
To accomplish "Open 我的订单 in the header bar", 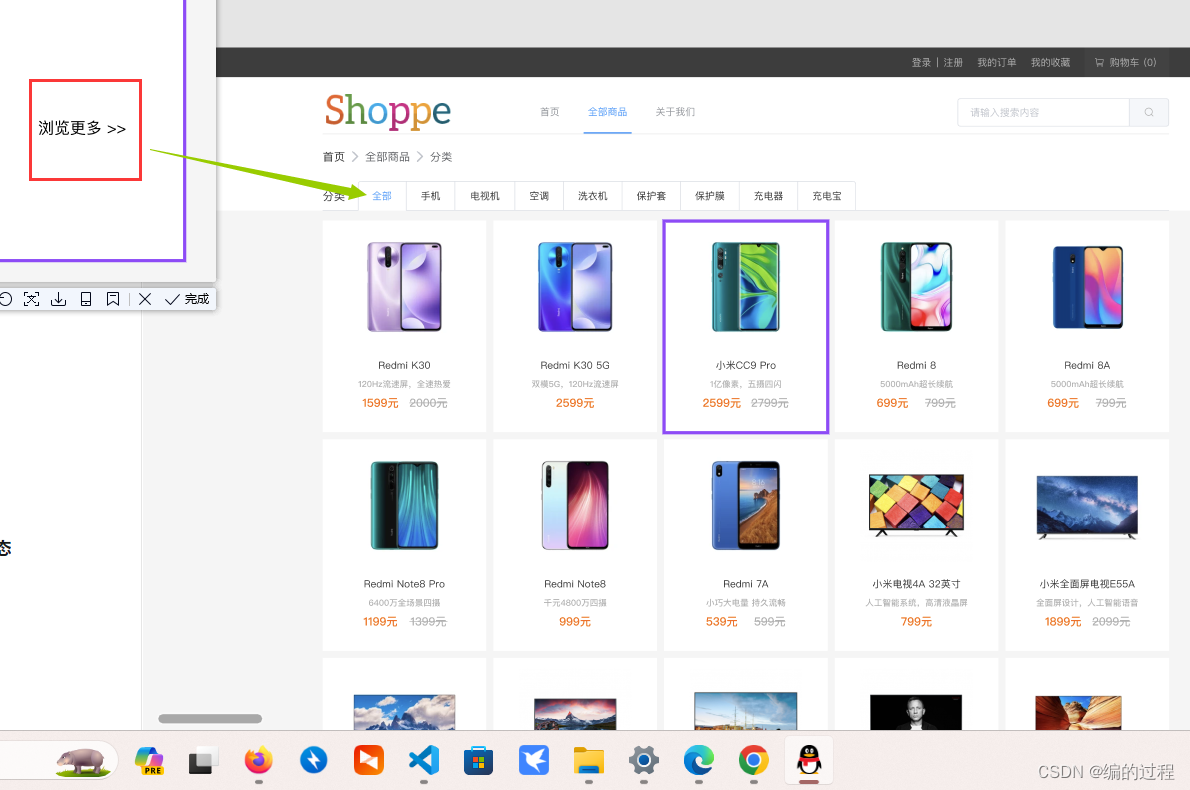I will (x=996, y=62).
